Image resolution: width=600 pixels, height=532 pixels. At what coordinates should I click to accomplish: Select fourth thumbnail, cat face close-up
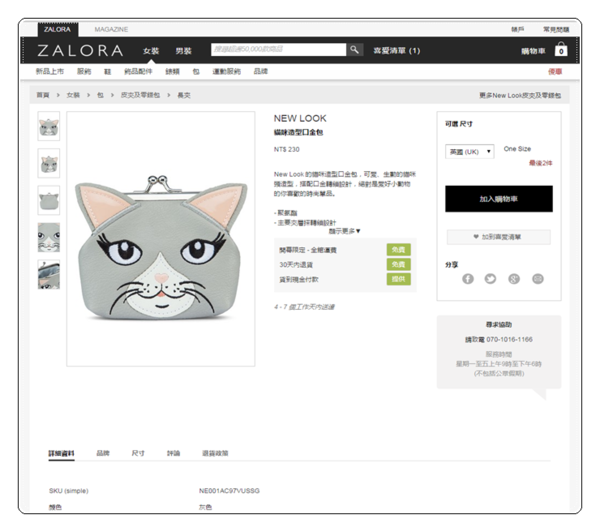(49, 237)
